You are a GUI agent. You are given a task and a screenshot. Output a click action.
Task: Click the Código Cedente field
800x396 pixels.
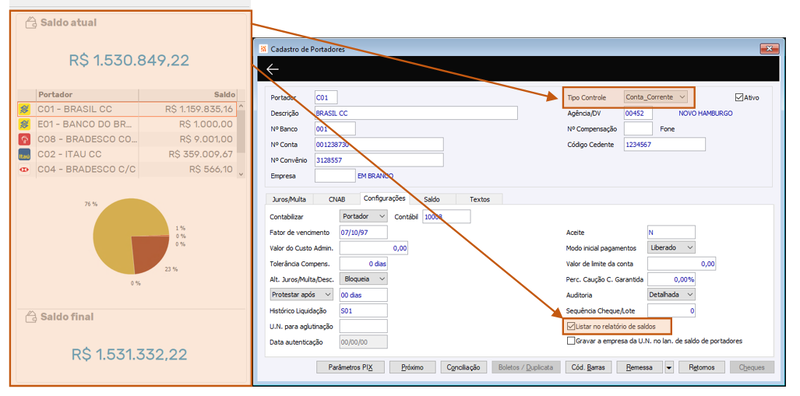tap(664, 144)
